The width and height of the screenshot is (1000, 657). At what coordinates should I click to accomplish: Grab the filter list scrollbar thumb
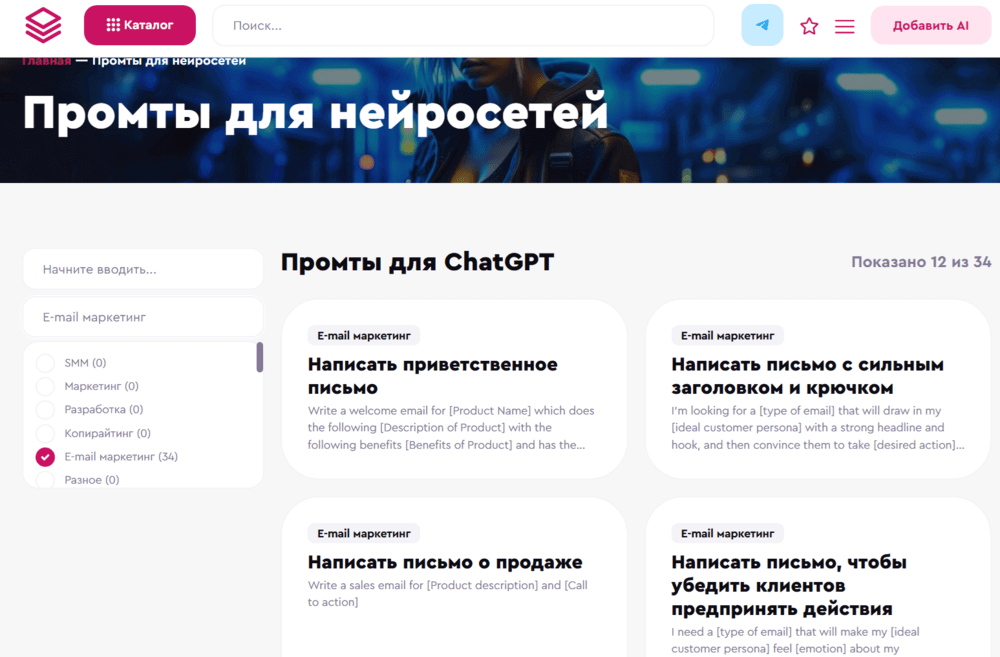tap(260, 357)
